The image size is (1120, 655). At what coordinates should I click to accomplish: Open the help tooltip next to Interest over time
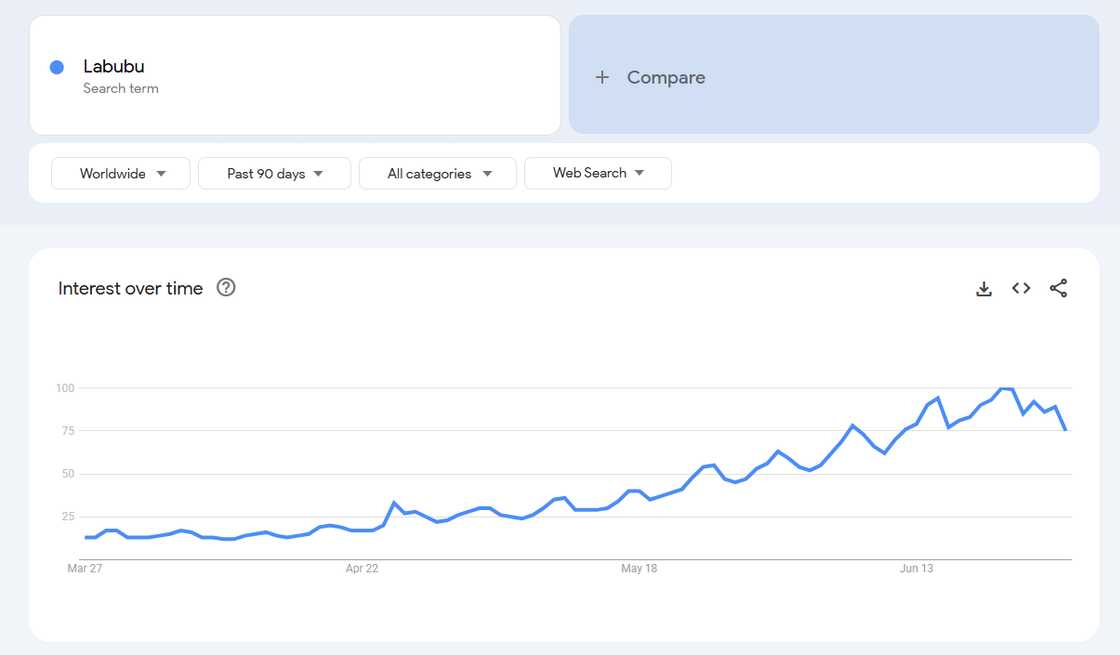226,287
